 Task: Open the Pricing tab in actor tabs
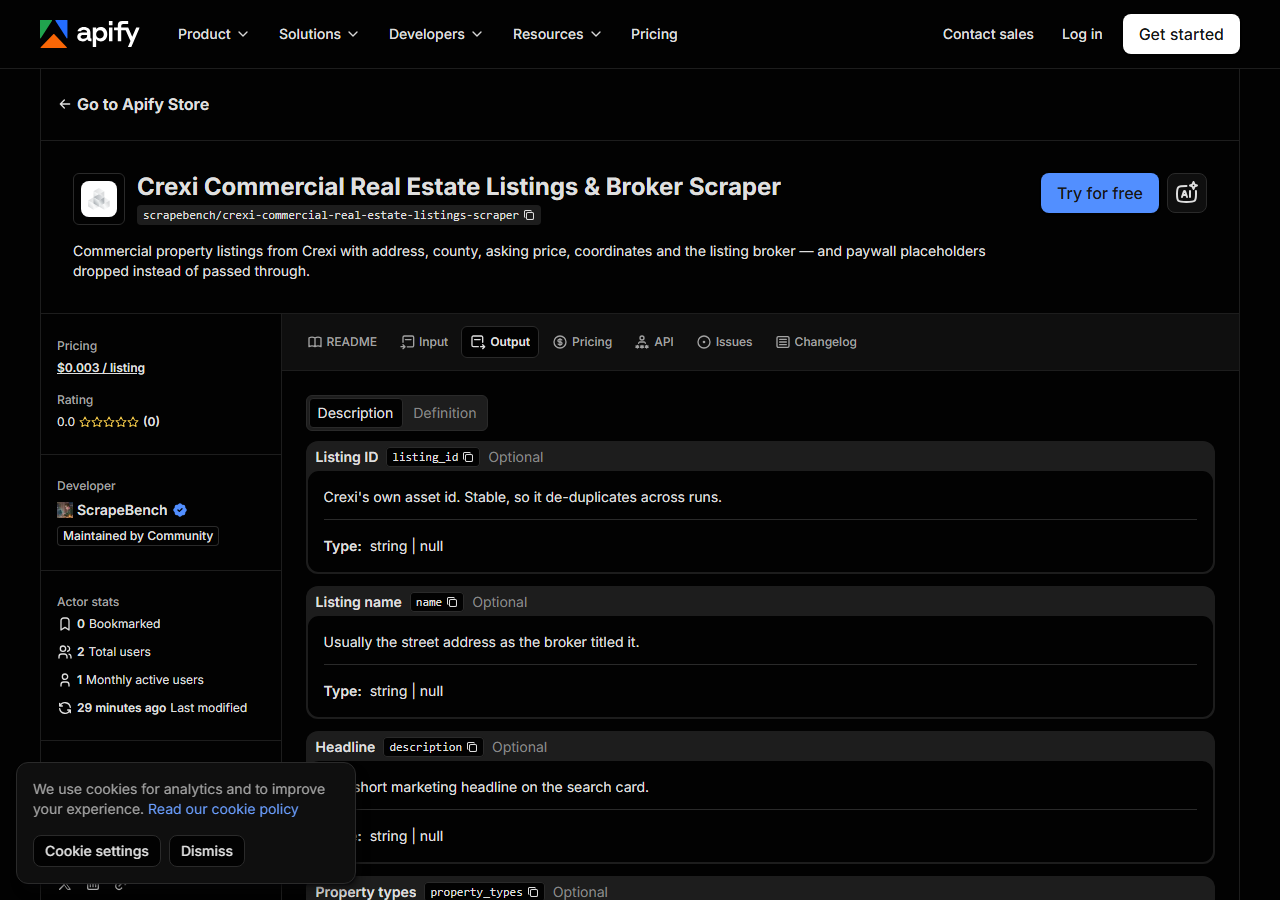click(x=582, y=342)
